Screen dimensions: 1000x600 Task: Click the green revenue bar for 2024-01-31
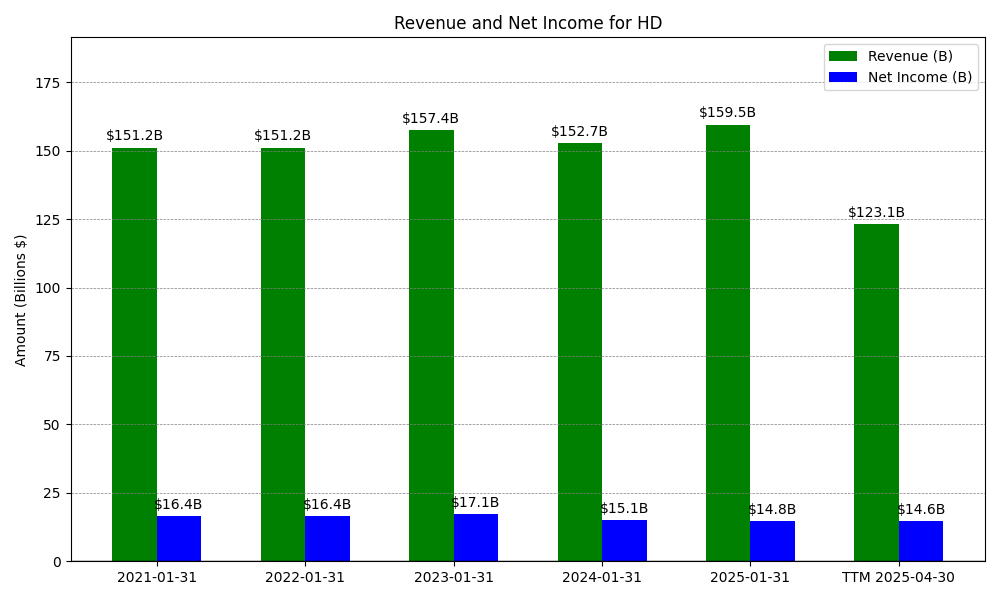pyautogui.click(x=580, y=352)
